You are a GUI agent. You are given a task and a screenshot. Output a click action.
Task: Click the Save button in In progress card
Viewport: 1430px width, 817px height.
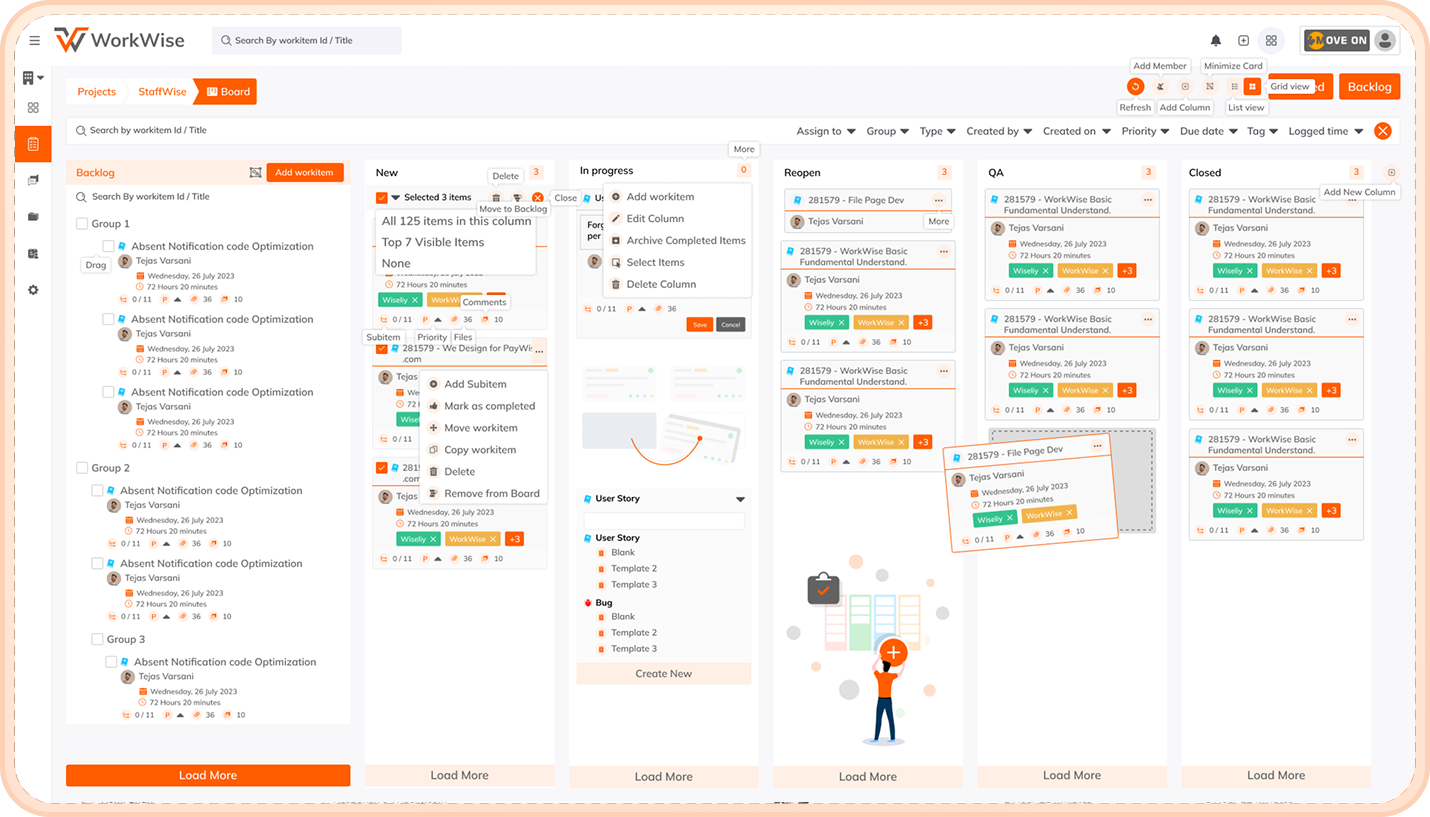click(x=699, y=325)
